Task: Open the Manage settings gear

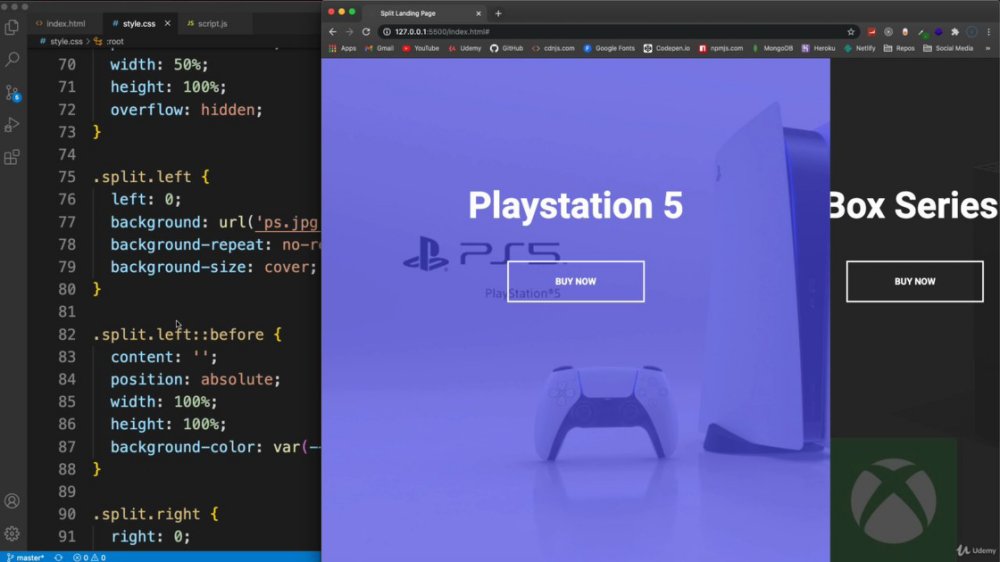Action: tap(11, 533)
